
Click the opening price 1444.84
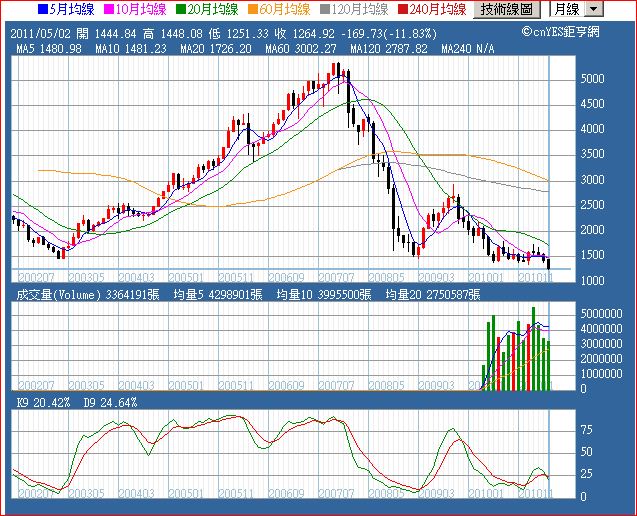[x=115, y=34]
